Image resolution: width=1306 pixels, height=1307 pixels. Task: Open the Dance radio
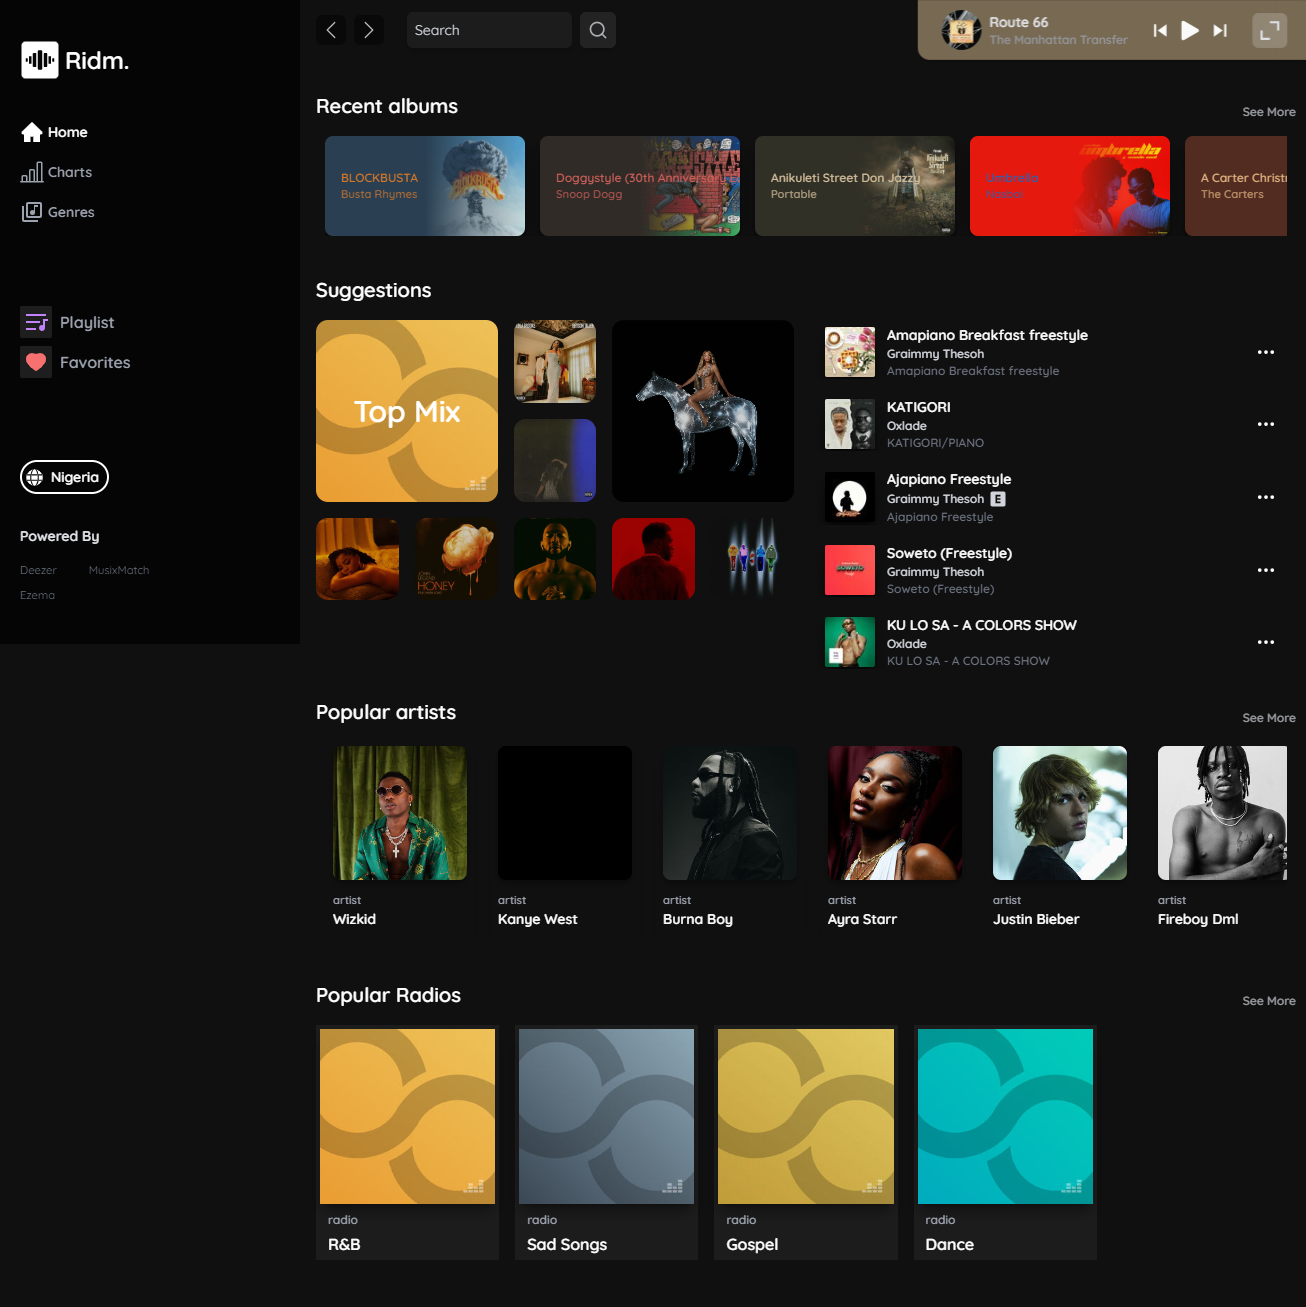click(x=1005, y=1143)
